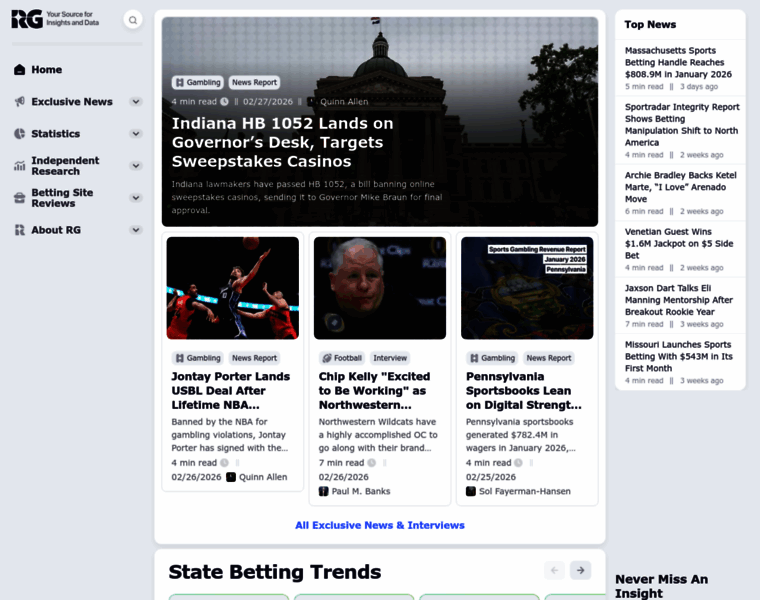The width and height of the screenshot is (760, 600).
Task: Click clock icon on Chip Kelly card
Action: click(371, 463)
